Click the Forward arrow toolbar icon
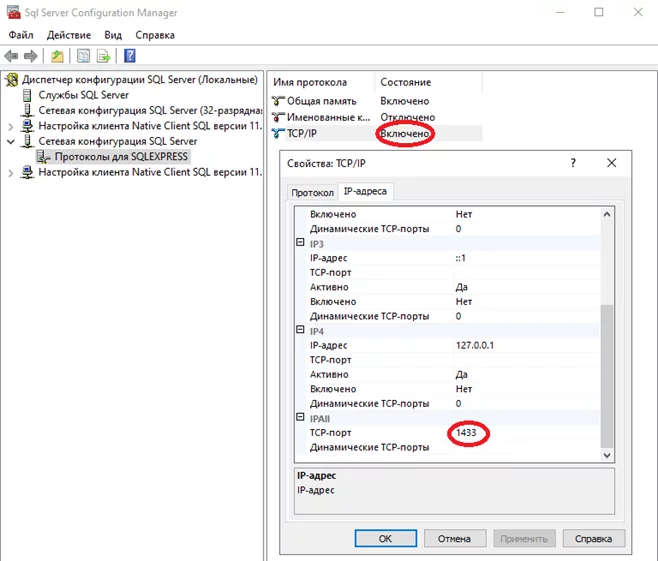Viewport: 658px width, 561px height. click(31, 56)
